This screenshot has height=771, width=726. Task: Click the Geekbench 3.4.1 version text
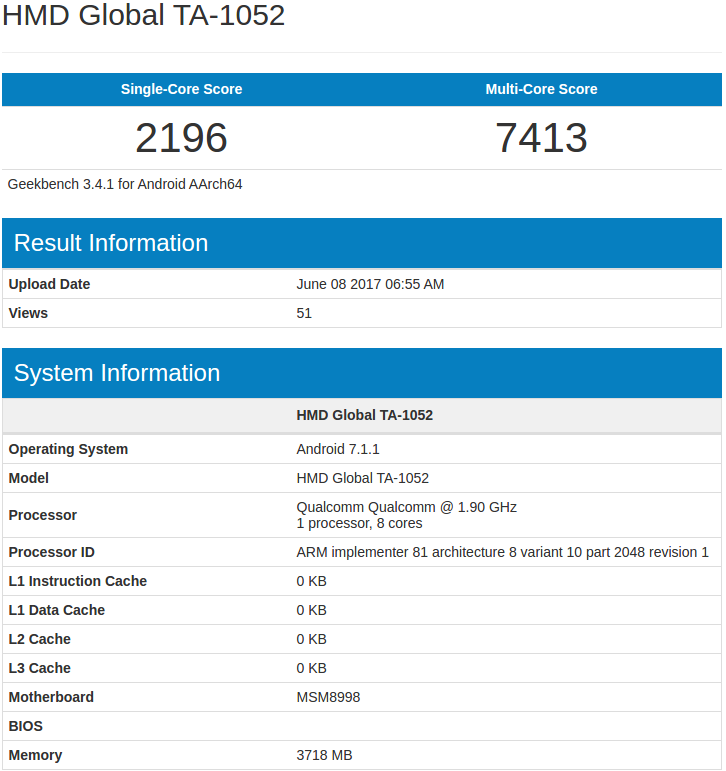pos(125,184)
